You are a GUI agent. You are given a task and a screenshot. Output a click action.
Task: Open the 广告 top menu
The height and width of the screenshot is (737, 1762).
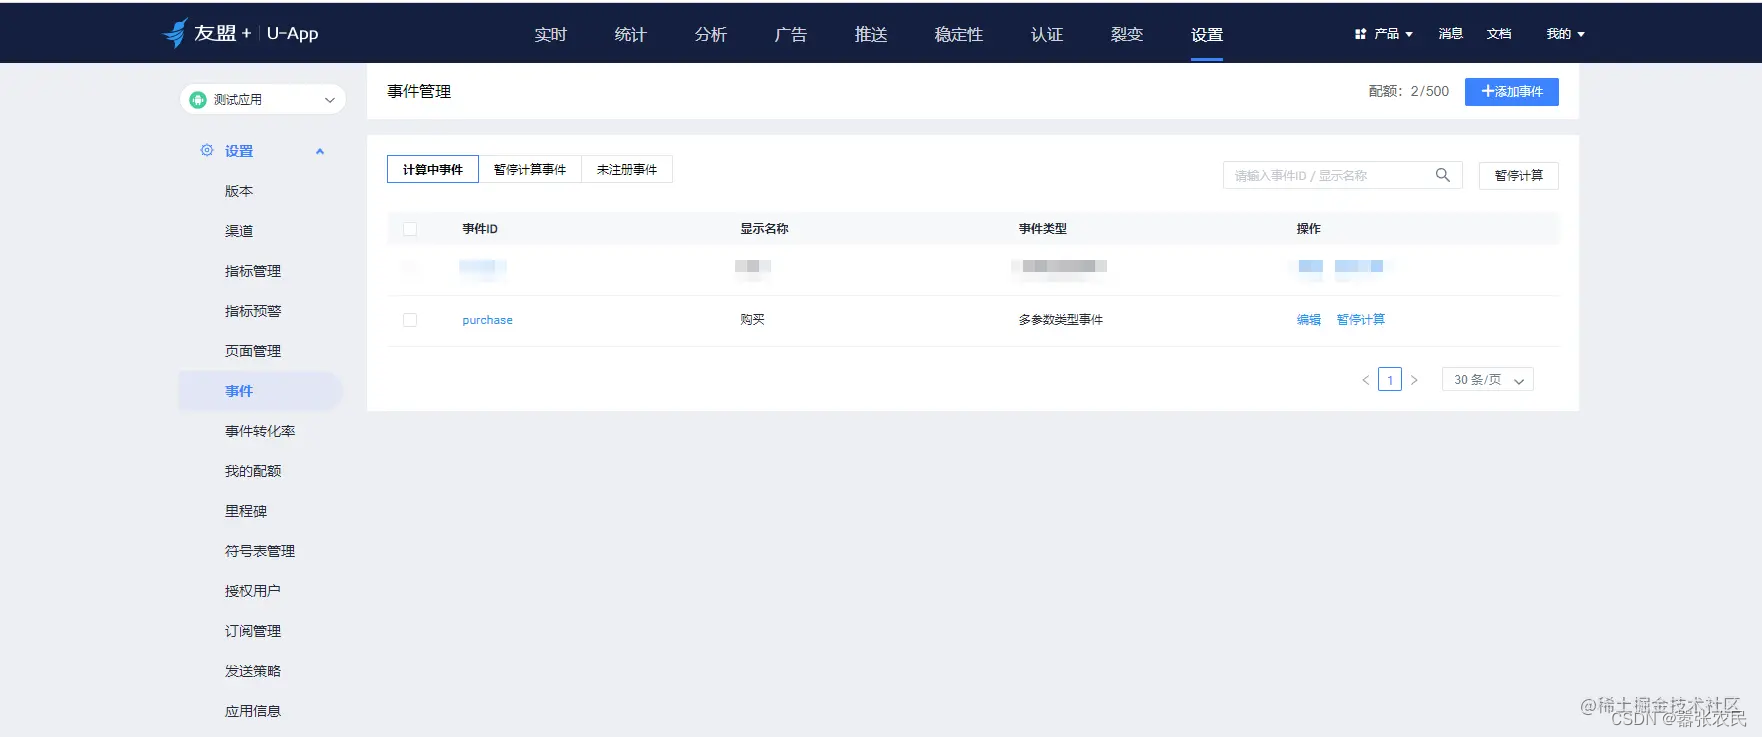pyautogui.click(x=790, y=34)
